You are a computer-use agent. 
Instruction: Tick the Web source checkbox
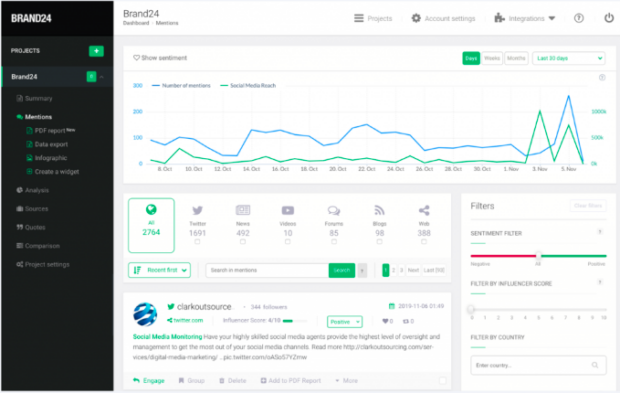[424, 242]
